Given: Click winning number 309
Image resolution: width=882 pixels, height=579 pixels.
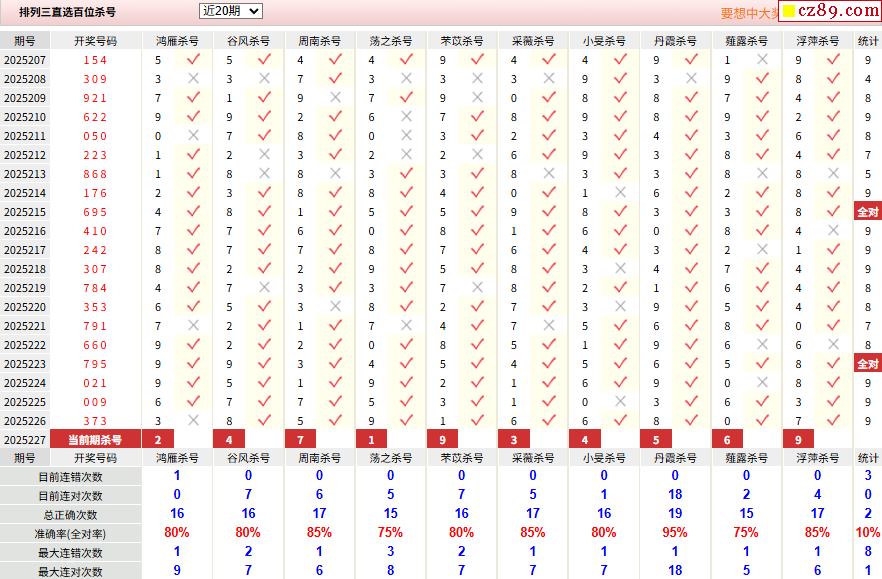Looking at the screenshot, I should coord(95,79).
